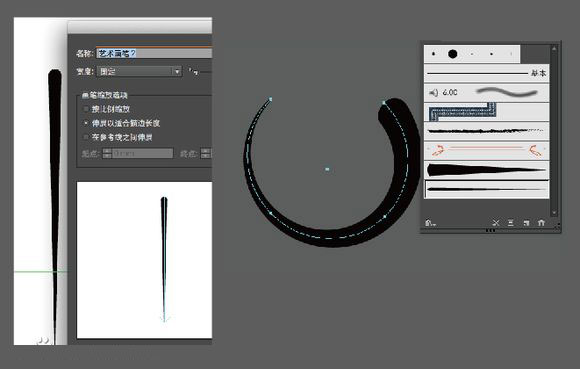Viewport: 580px width, 369px height.
Task: Open options of selected object icon
Action: (511, 223)
